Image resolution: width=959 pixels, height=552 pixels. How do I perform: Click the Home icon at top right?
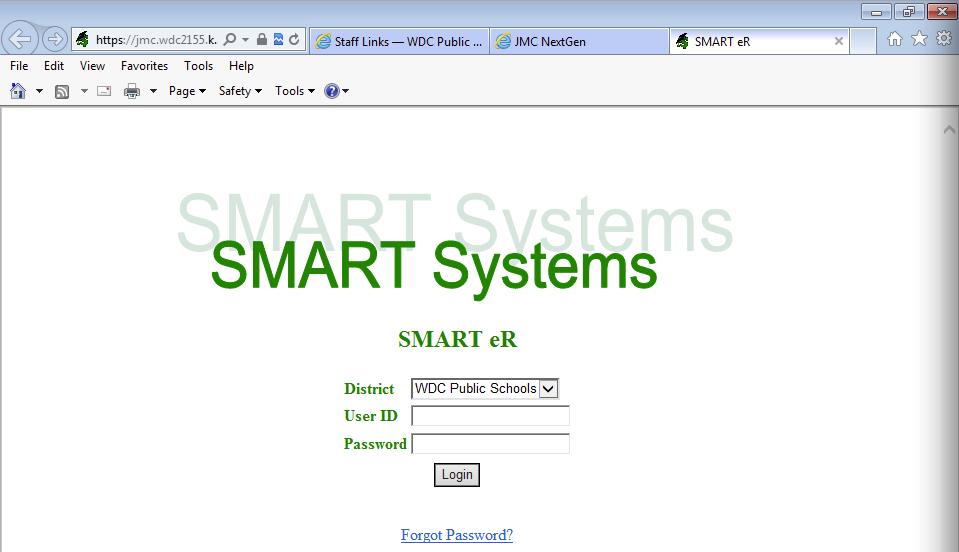point(895,39)
